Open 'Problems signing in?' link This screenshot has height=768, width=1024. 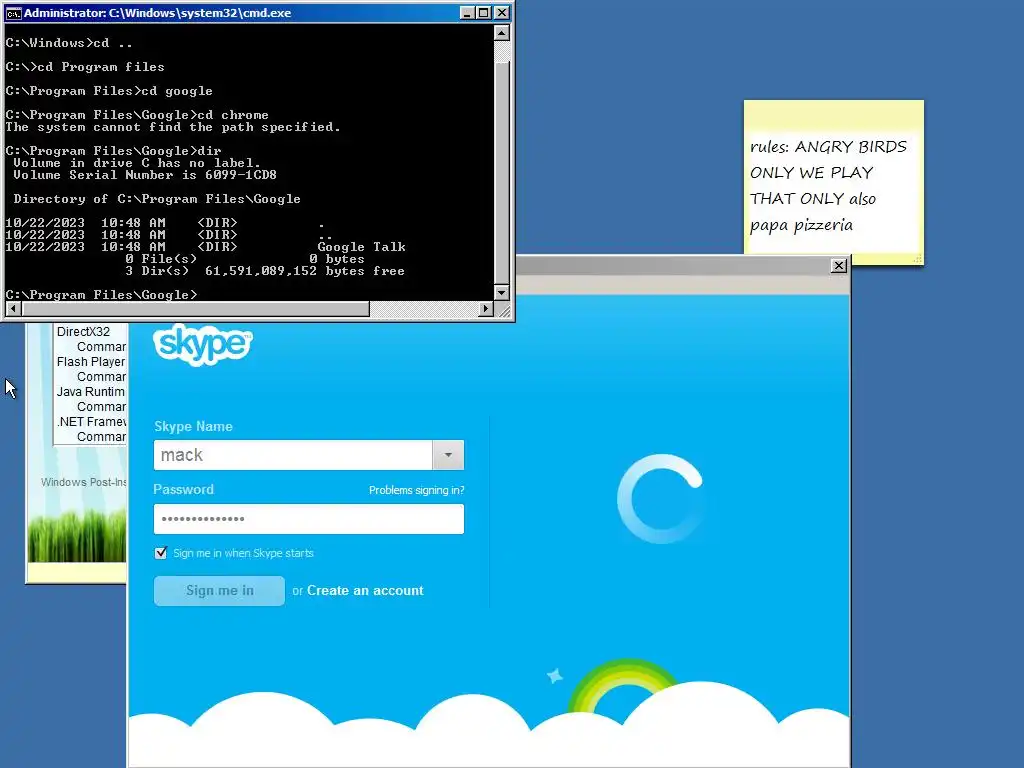click(417, 490)
